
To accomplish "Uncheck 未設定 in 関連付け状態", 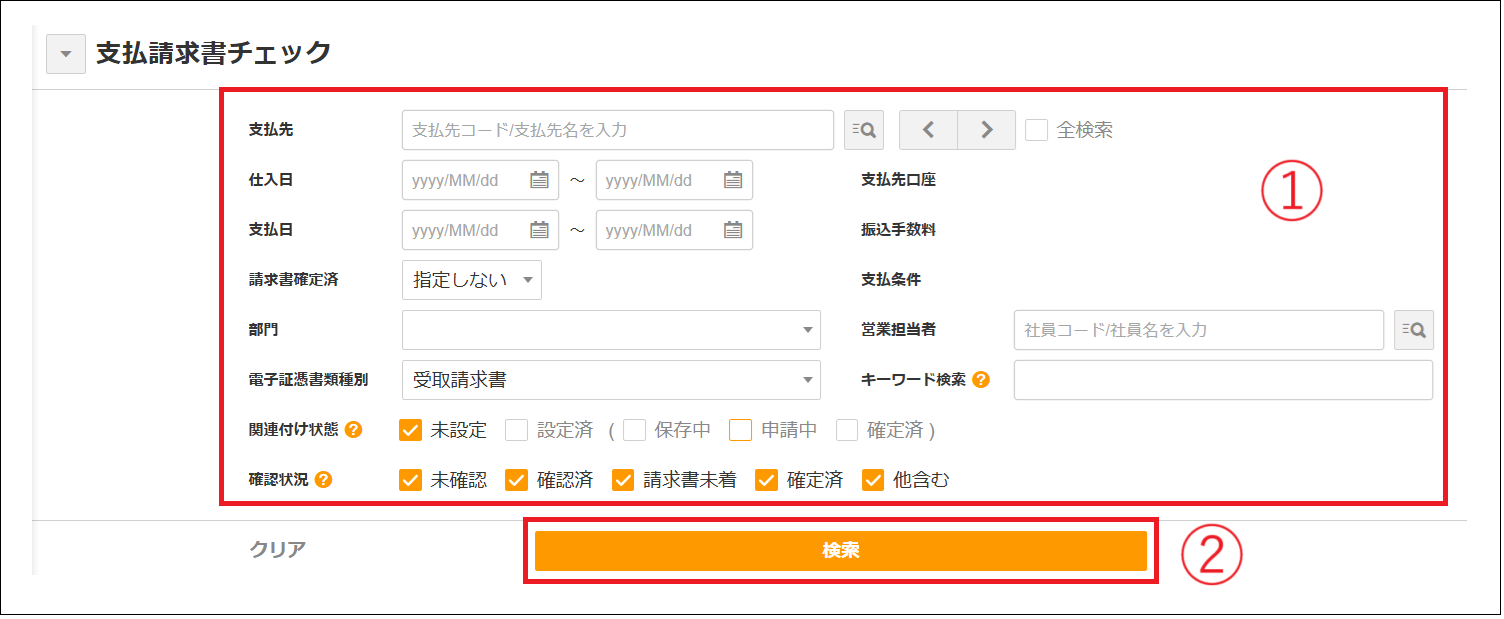I will tap(410, 430).
